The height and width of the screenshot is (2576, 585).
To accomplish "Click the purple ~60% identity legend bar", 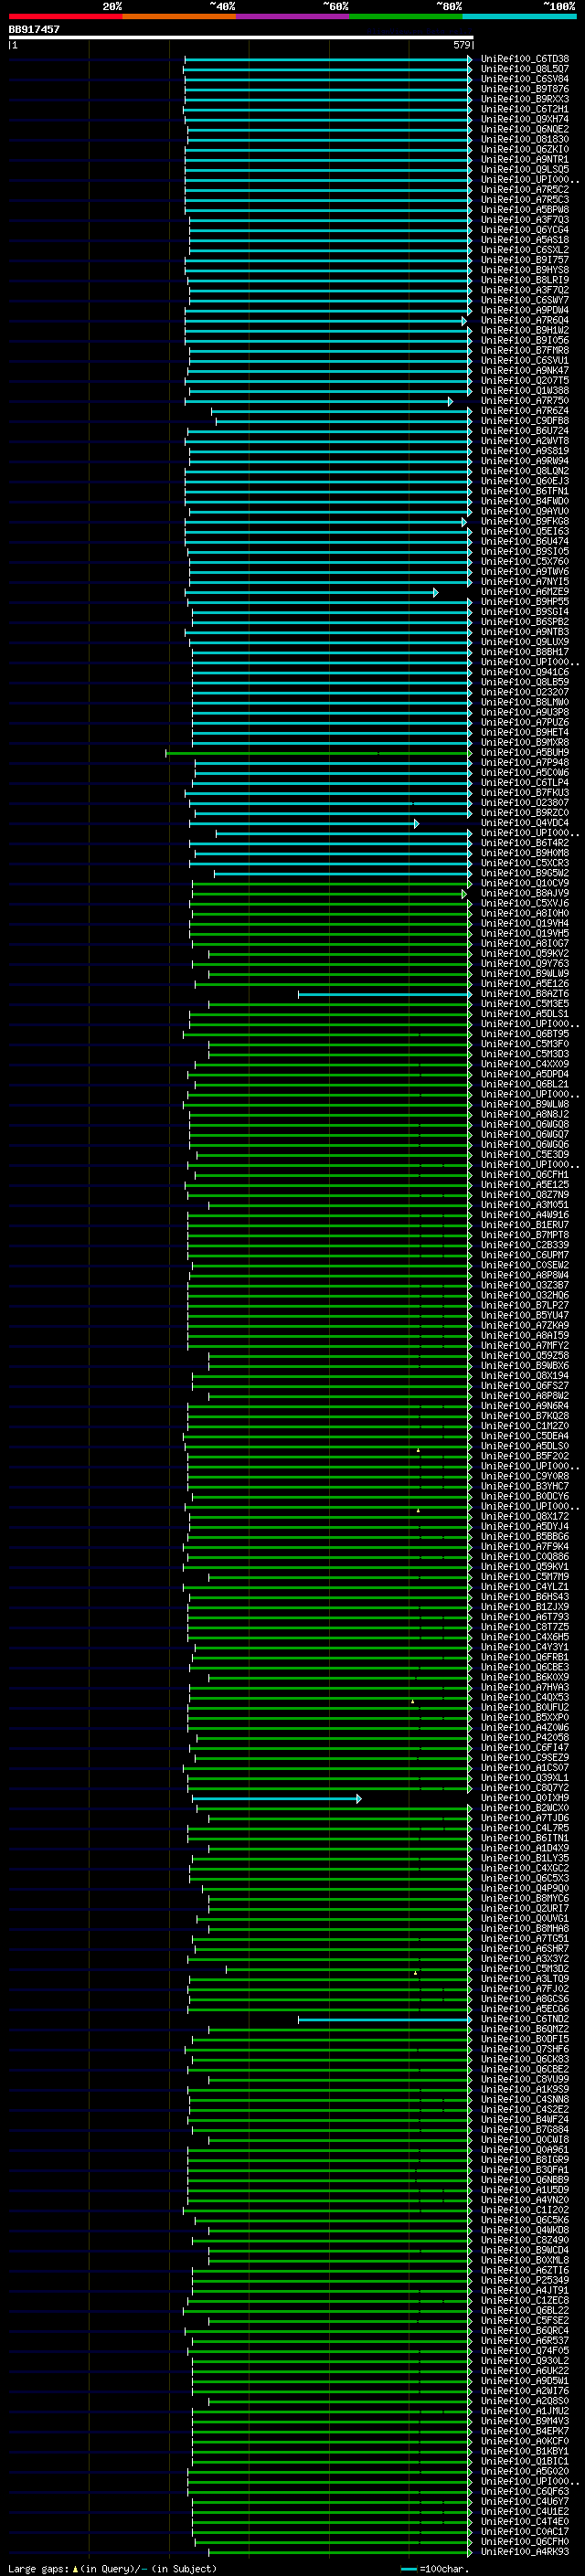I will (292, 16).
